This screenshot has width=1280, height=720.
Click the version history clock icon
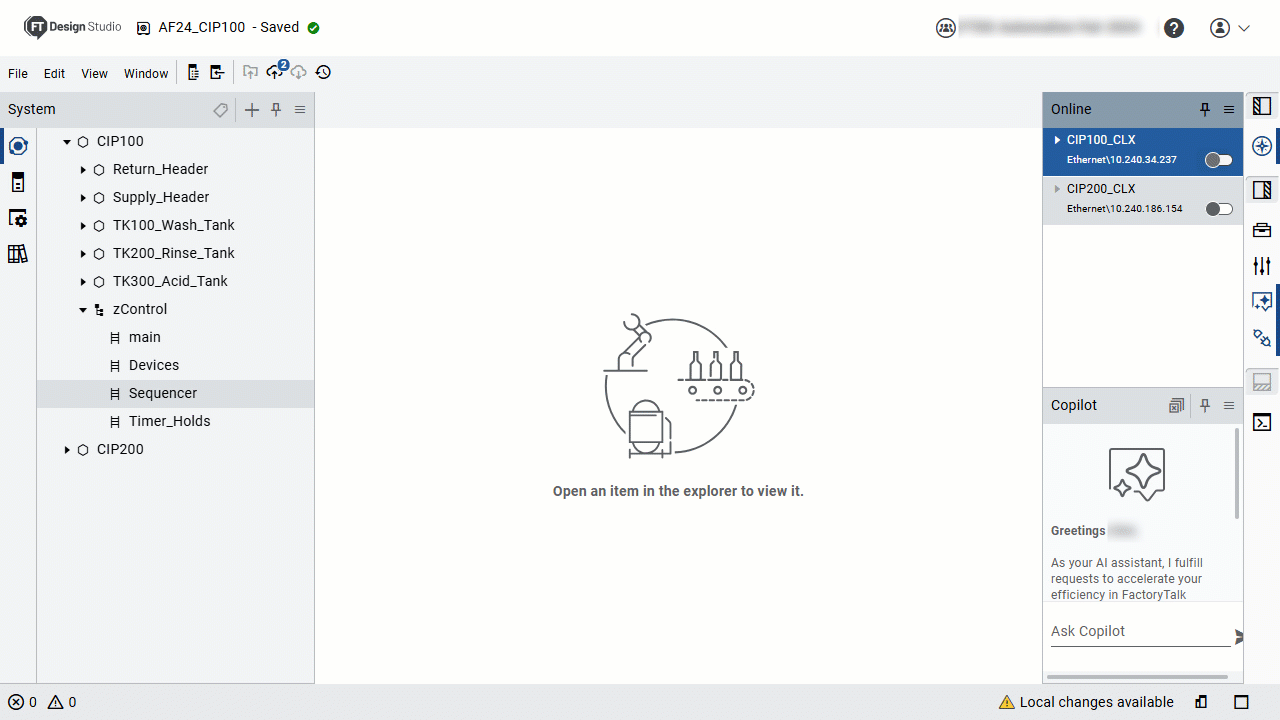(322, 72)
